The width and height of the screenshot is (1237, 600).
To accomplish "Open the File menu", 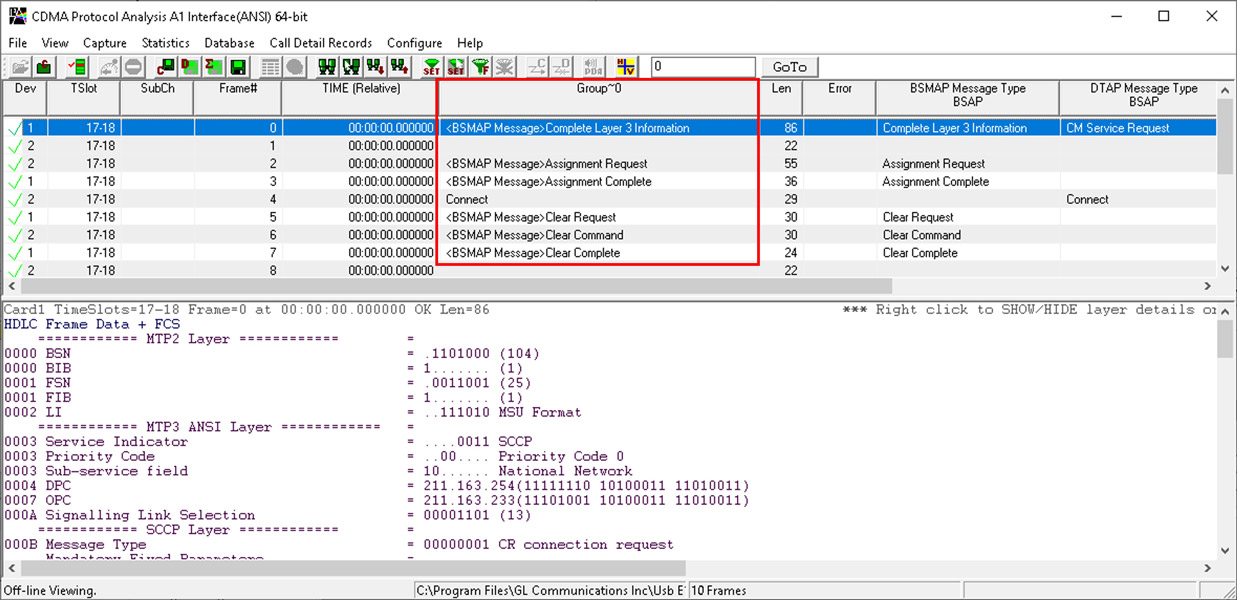I will coord(18,43).
